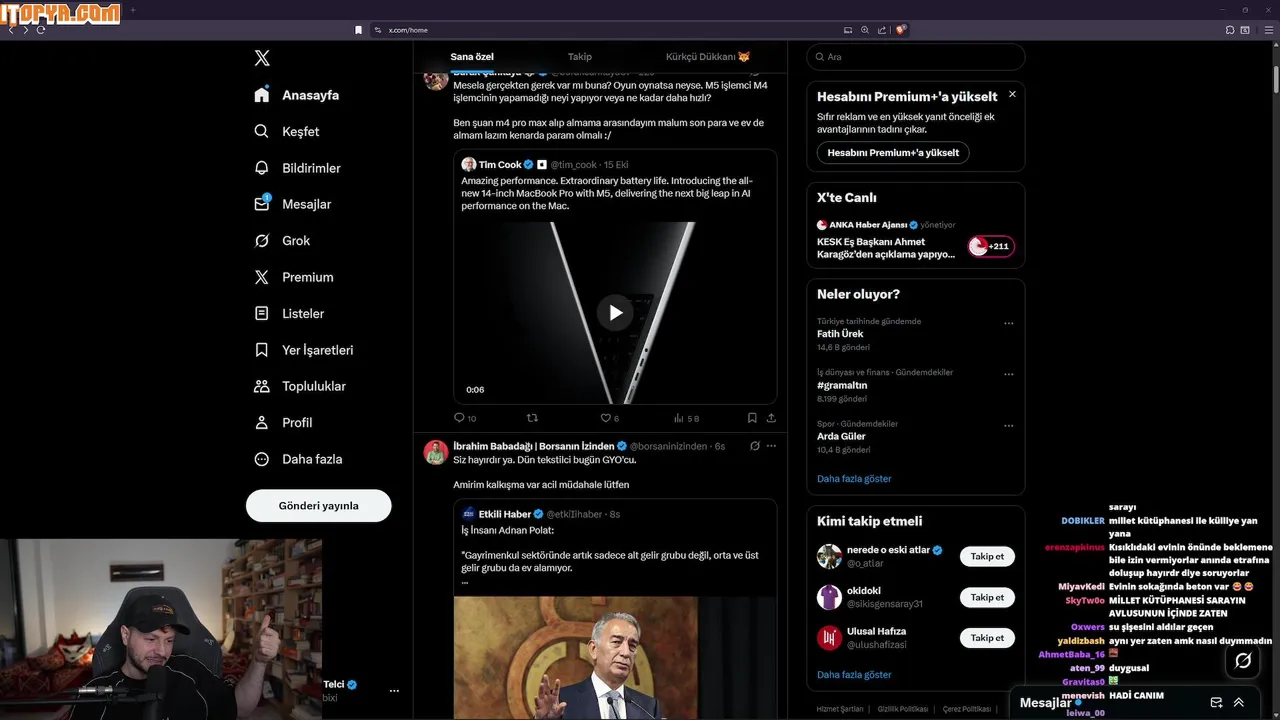Click Gönderi yayınla button
The image size is (1280, 720).
[318, 505]
